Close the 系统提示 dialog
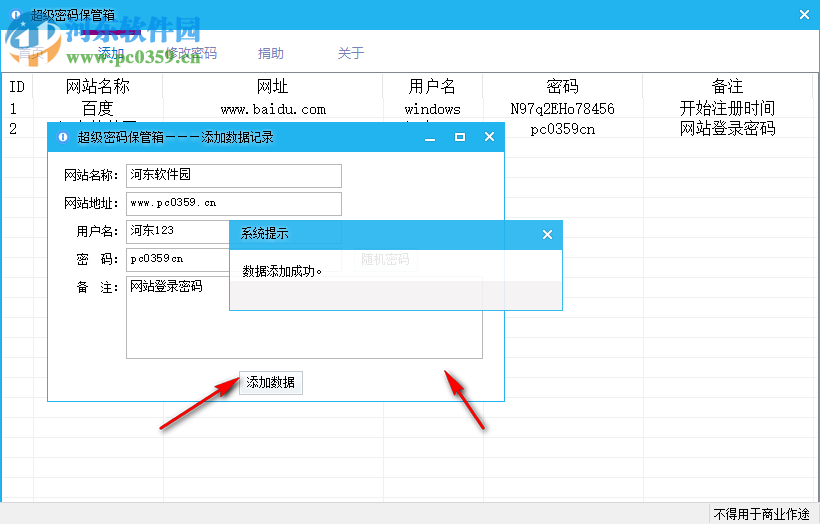The image size is (820, 524). click(548, 235)
